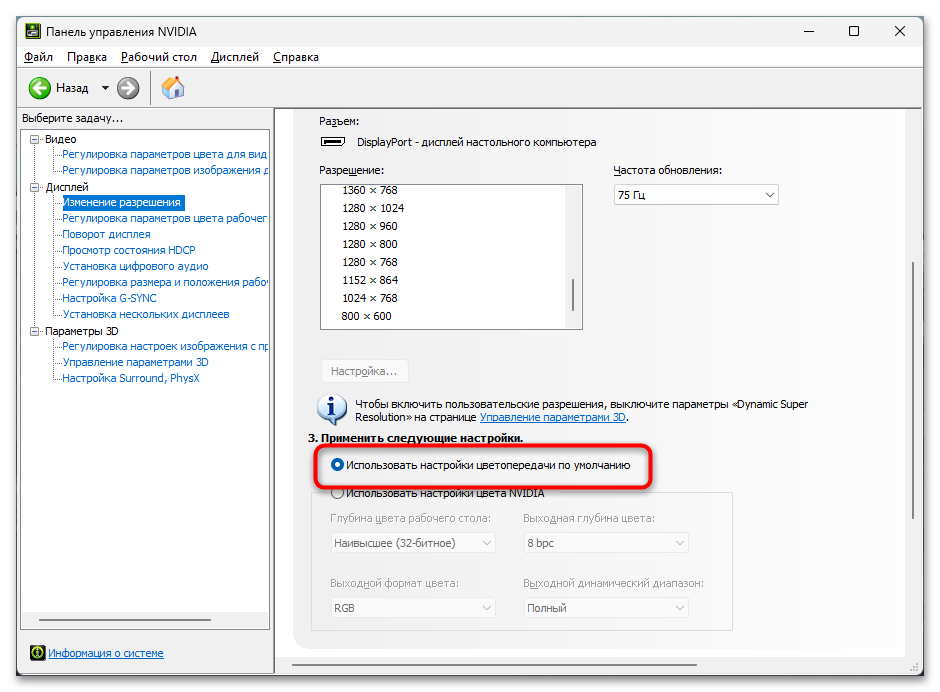Open the Back history dropdown arrow

coord(106,88)
